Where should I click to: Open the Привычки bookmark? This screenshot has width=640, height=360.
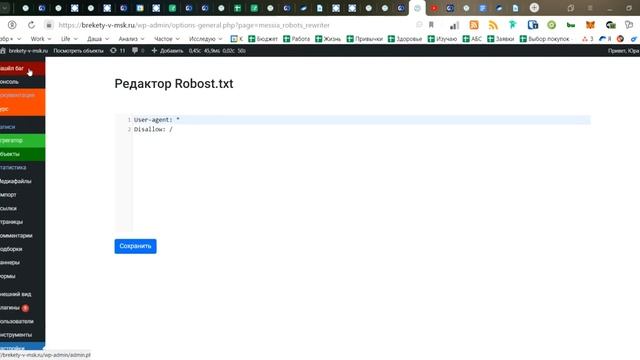pyautogui.click(x=364, y=39)
